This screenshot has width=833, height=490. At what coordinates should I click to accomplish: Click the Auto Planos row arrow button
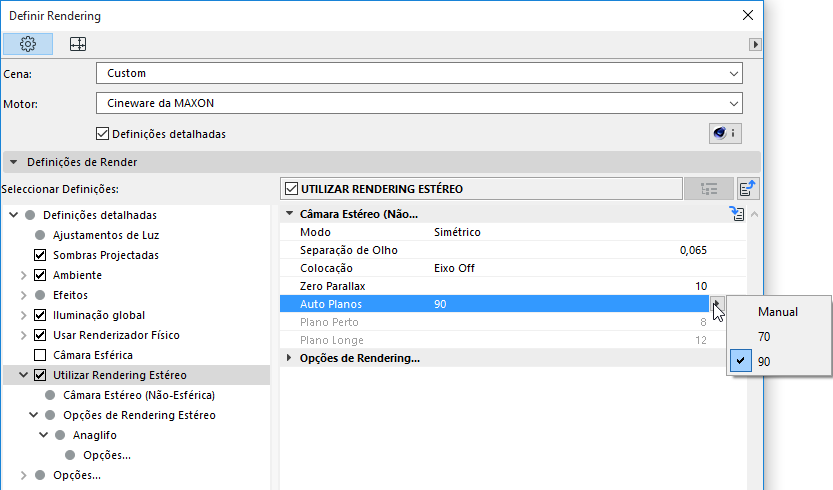[716, 304]
